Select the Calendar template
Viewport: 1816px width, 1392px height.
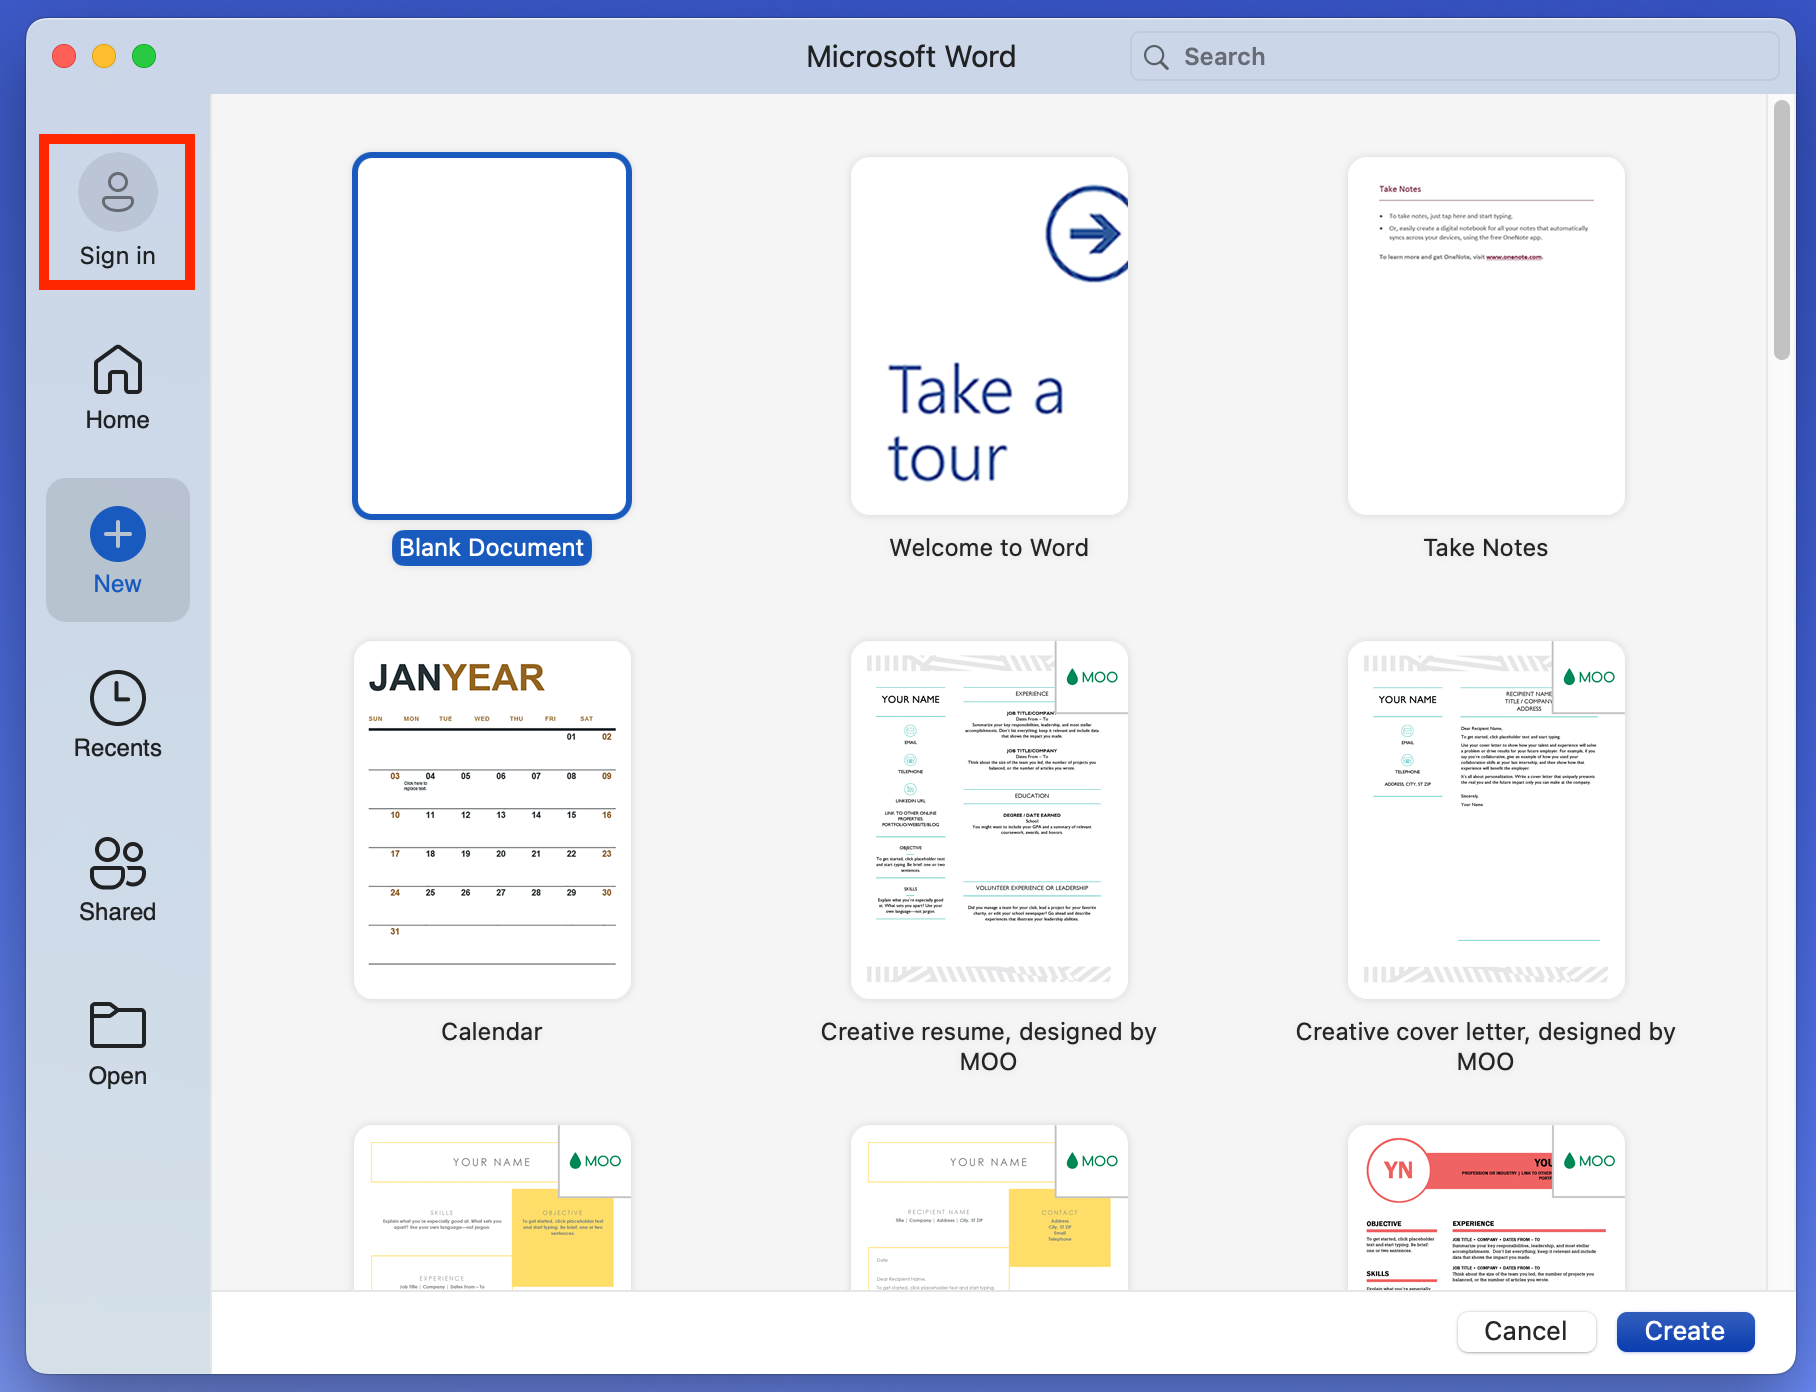point(492,820)
